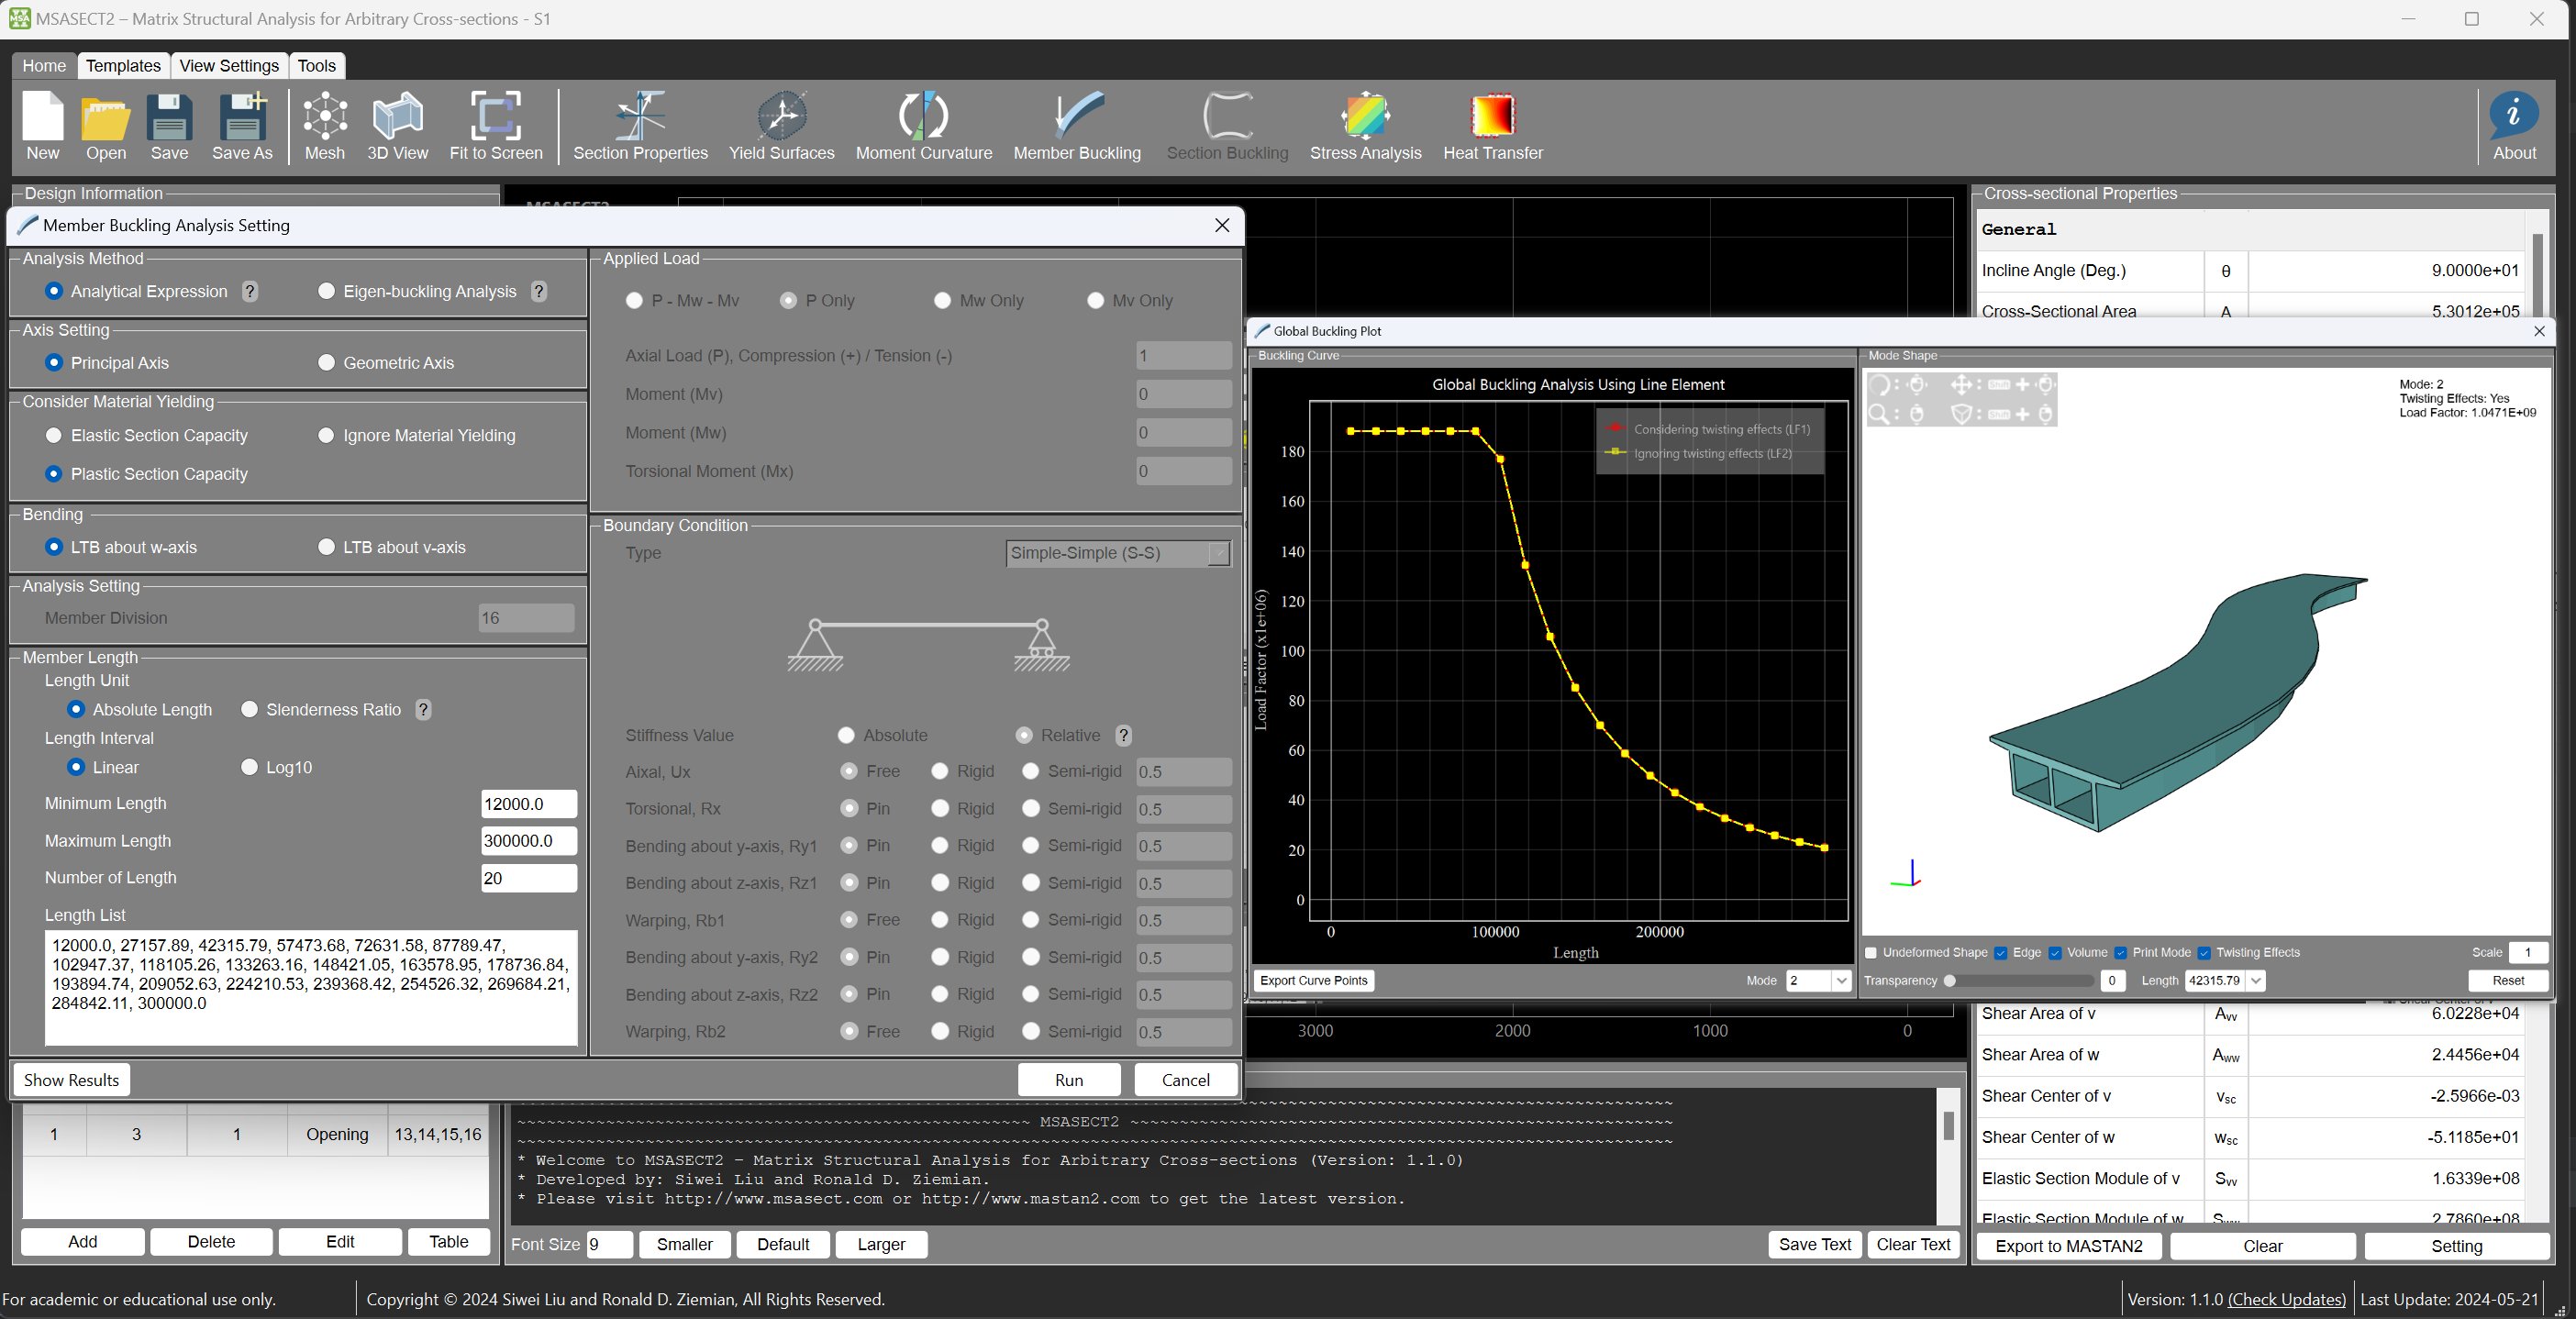This screenshot has width=2576, height=1319.
Task: Click Setting button in properties panel
Action: tap(2456, 1246)
